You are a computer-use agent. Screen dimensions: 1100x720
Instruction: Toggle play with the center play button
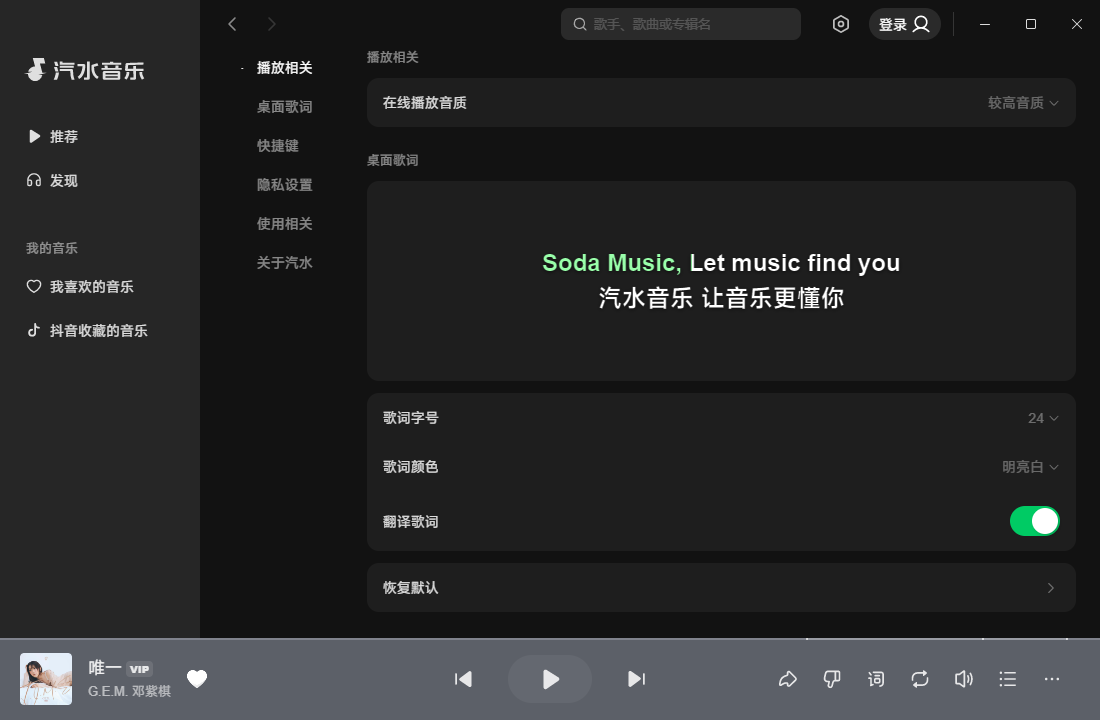point(550,679)
